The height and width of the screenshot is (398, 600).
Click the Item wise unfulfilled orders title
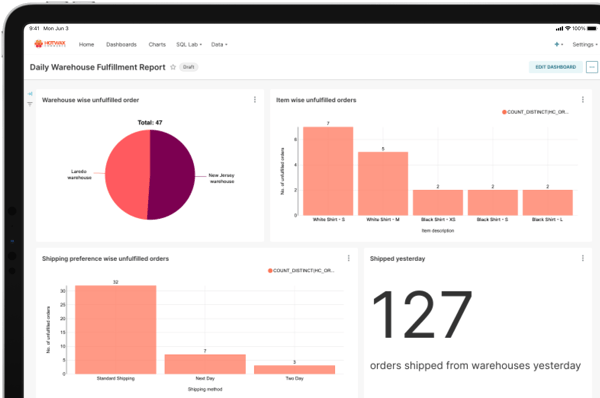[316, 100]
